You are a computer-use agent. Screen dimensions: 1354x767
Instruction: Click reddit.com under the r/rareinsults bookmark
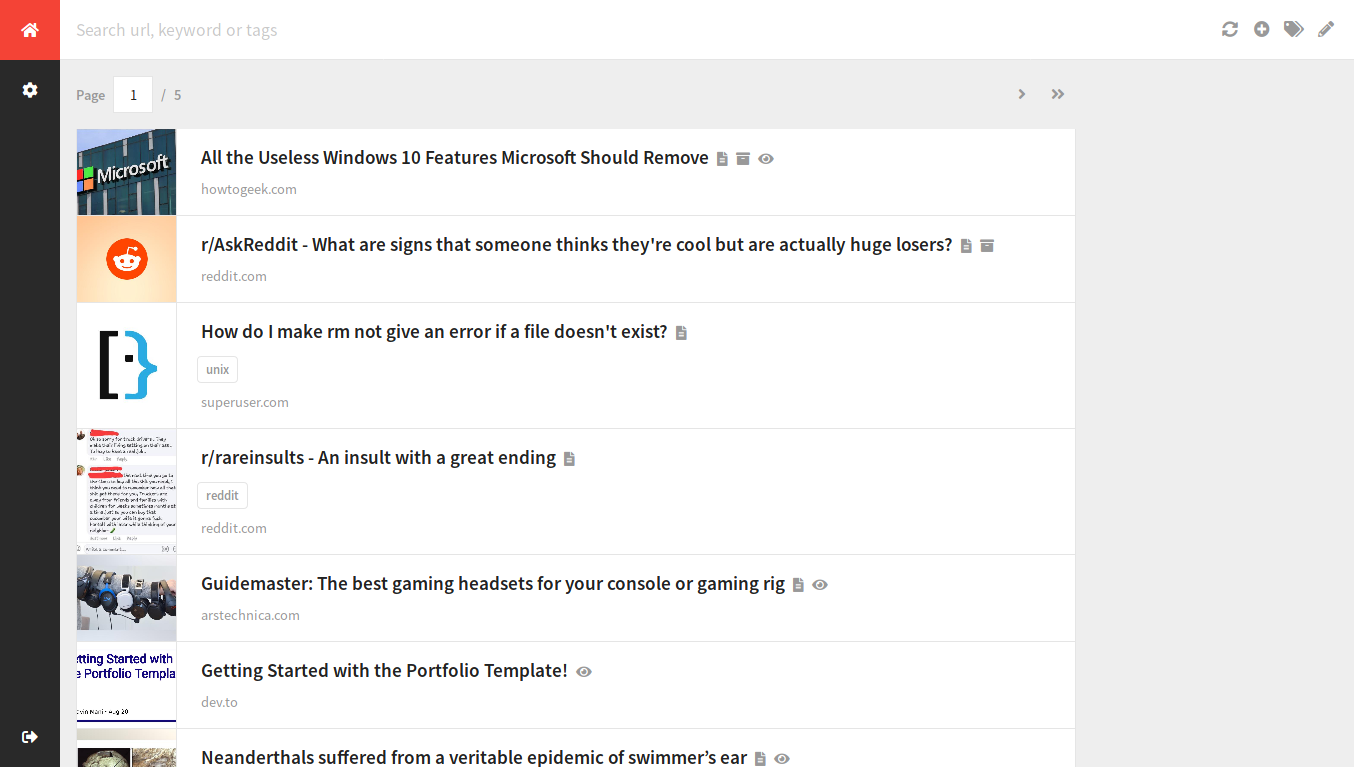click(x=234, y=529)
